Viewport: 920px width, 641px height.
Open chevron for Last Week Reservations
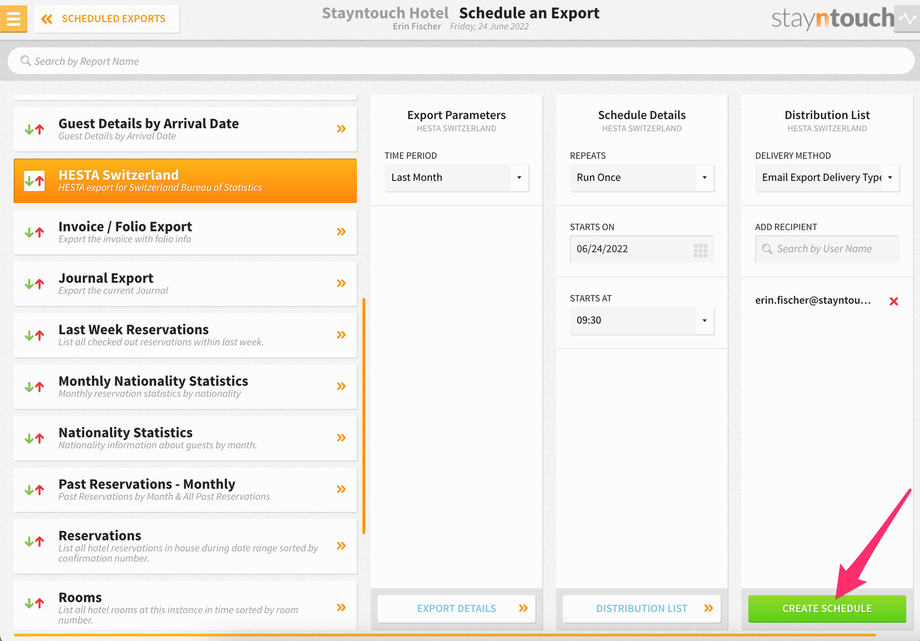[x=341, y=335]
